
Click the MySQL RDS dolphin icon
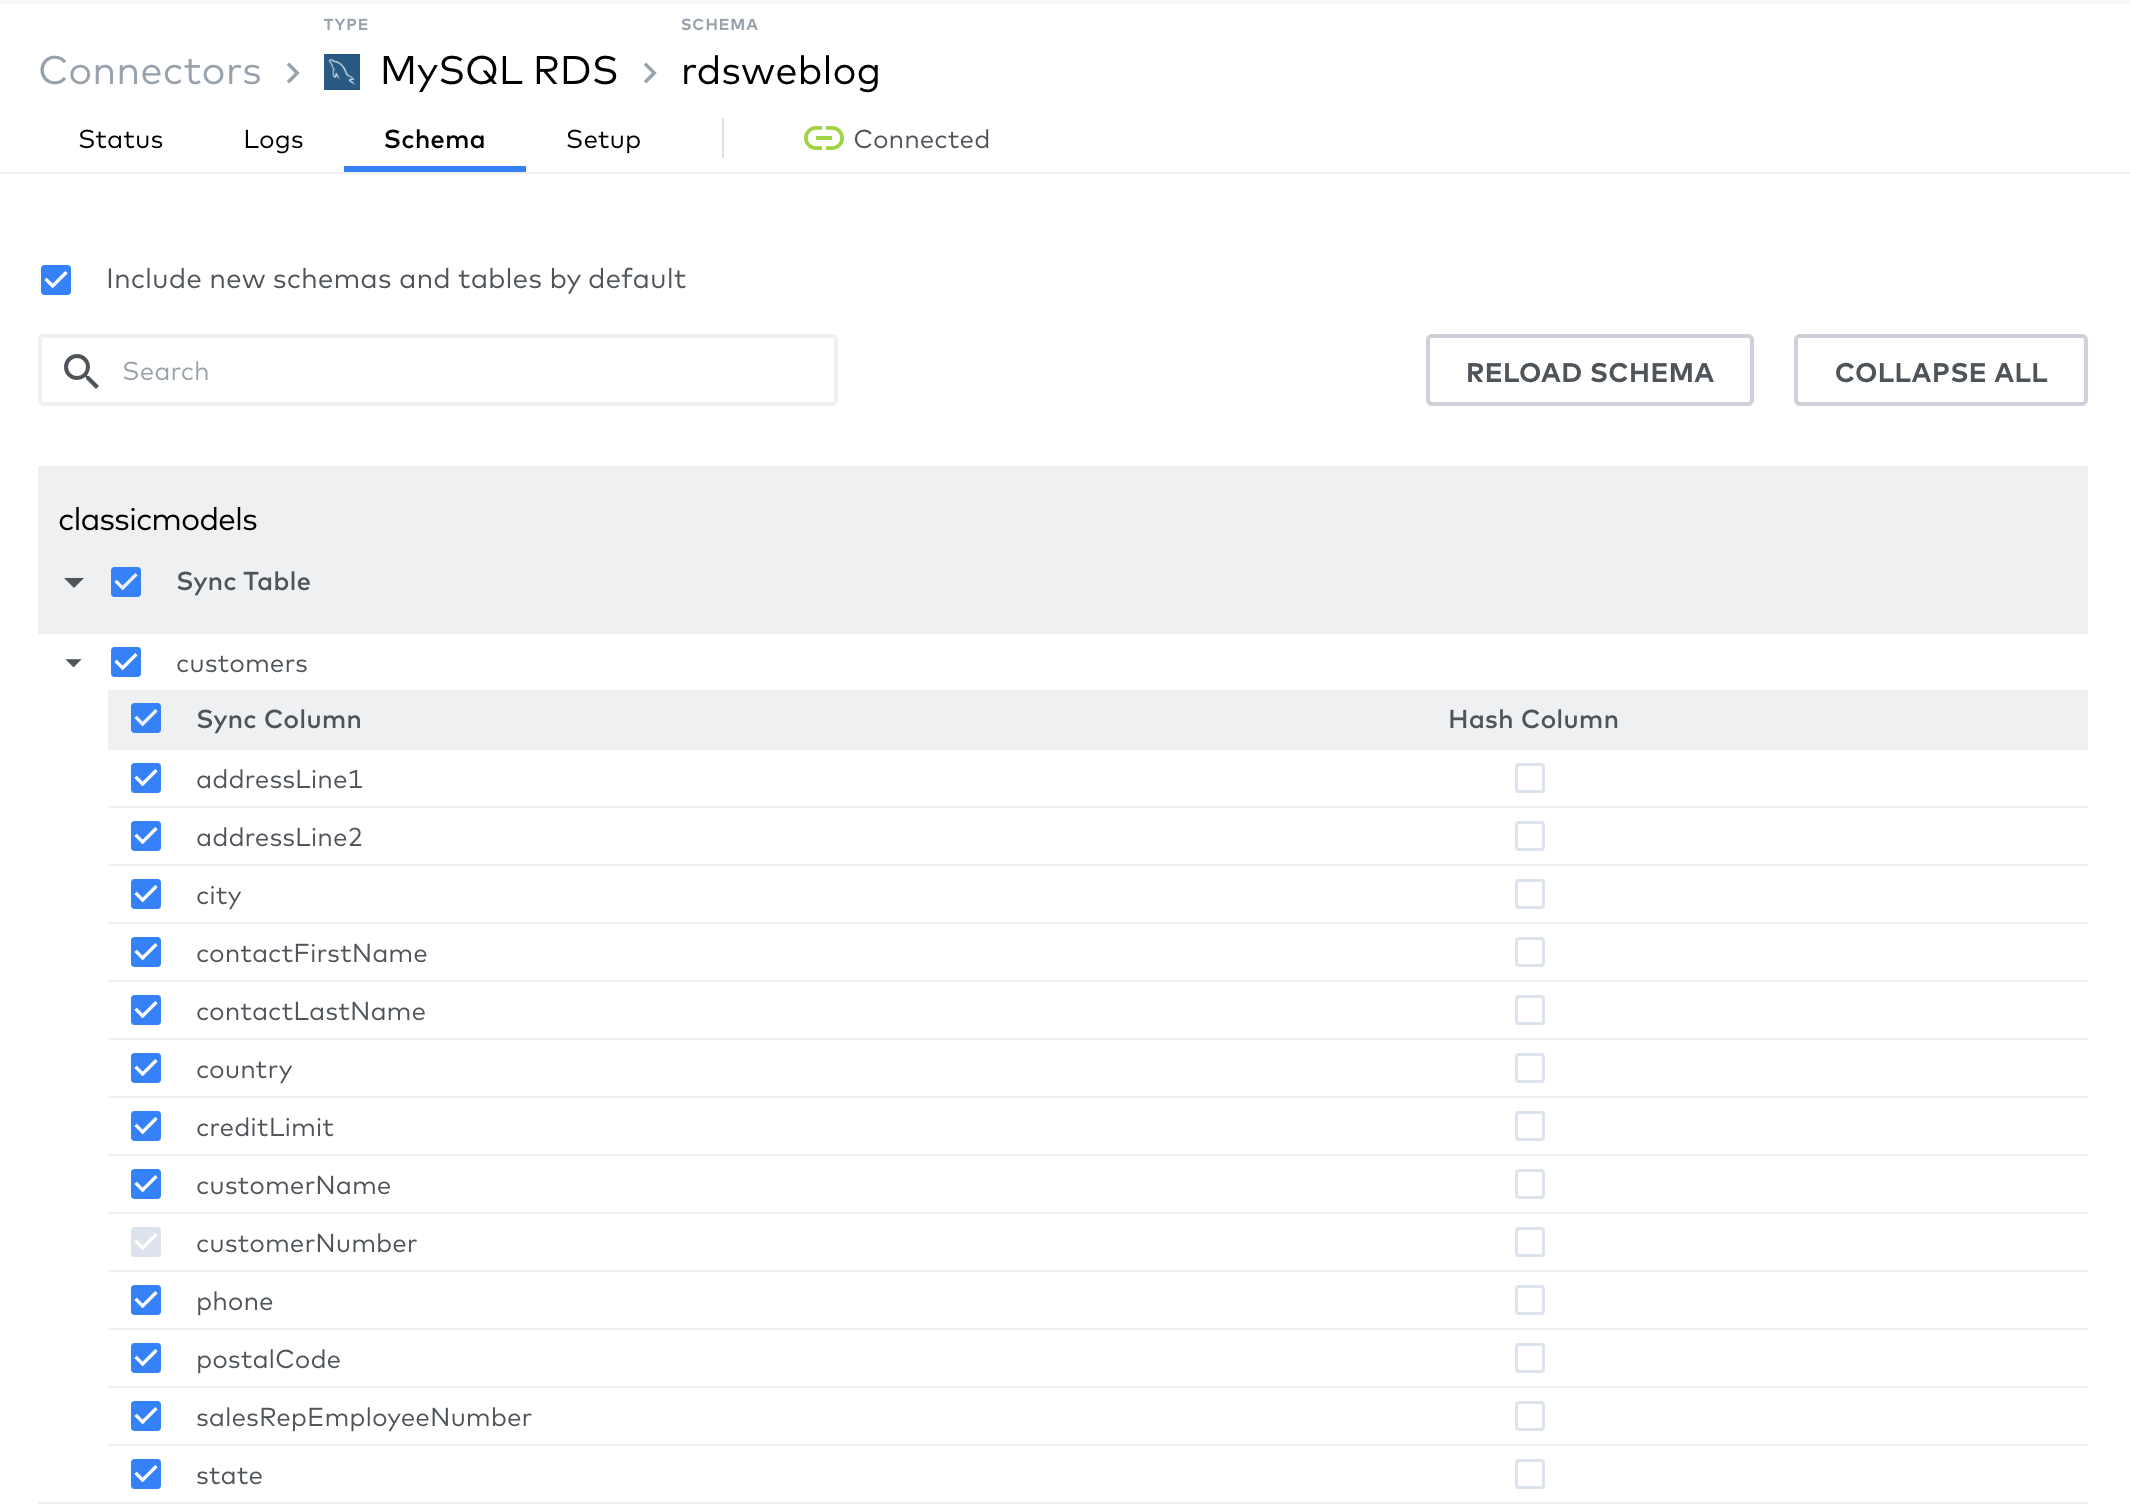click(x=341, y=72)
